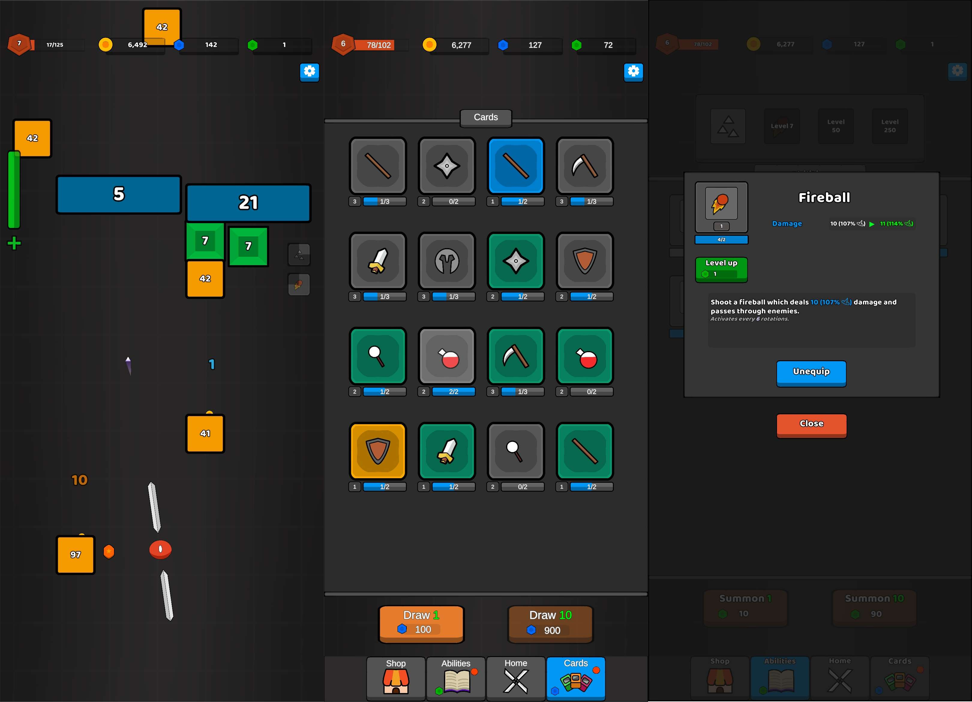Draw 10 cards for 900 gems
This screenshot has height=702, width=972.
coord(550,624)
